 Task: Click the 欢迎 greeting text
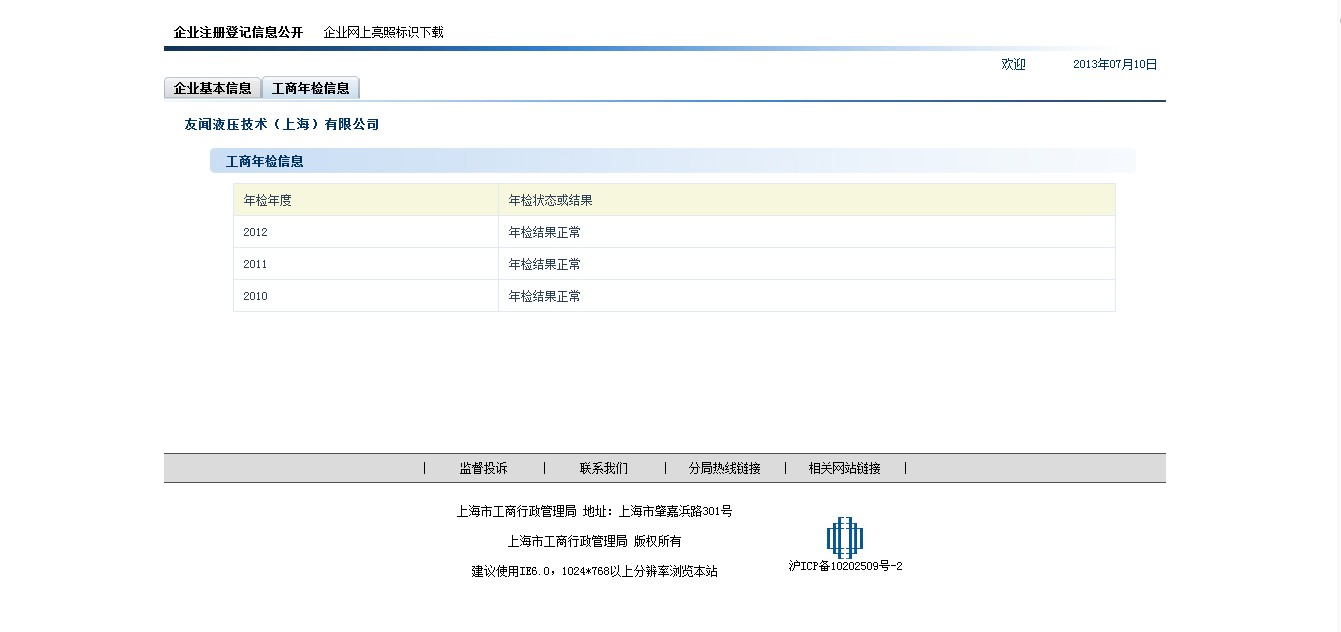point(1014,64)
